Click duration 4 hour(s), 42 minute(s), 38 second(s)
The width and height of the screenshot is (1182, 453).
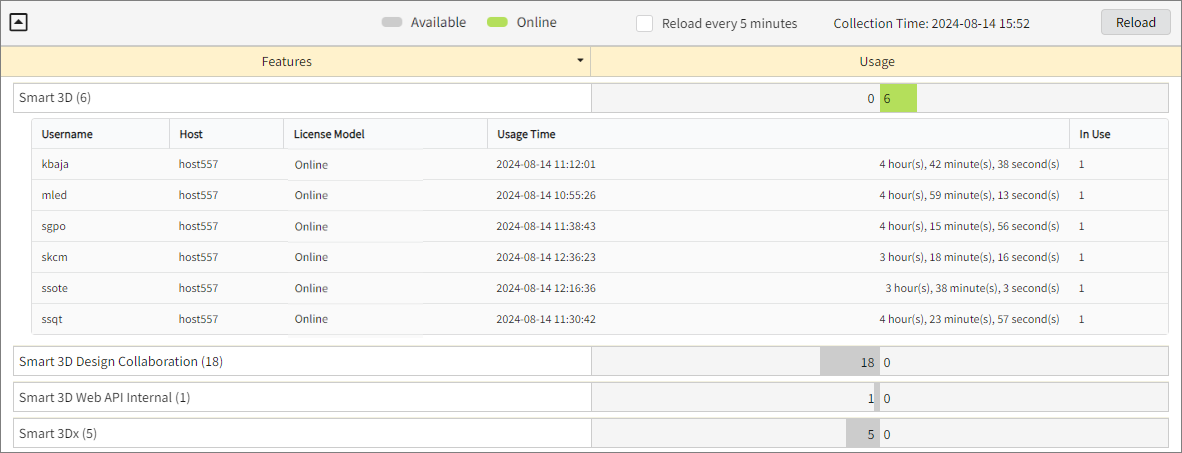tap(969, 164)
